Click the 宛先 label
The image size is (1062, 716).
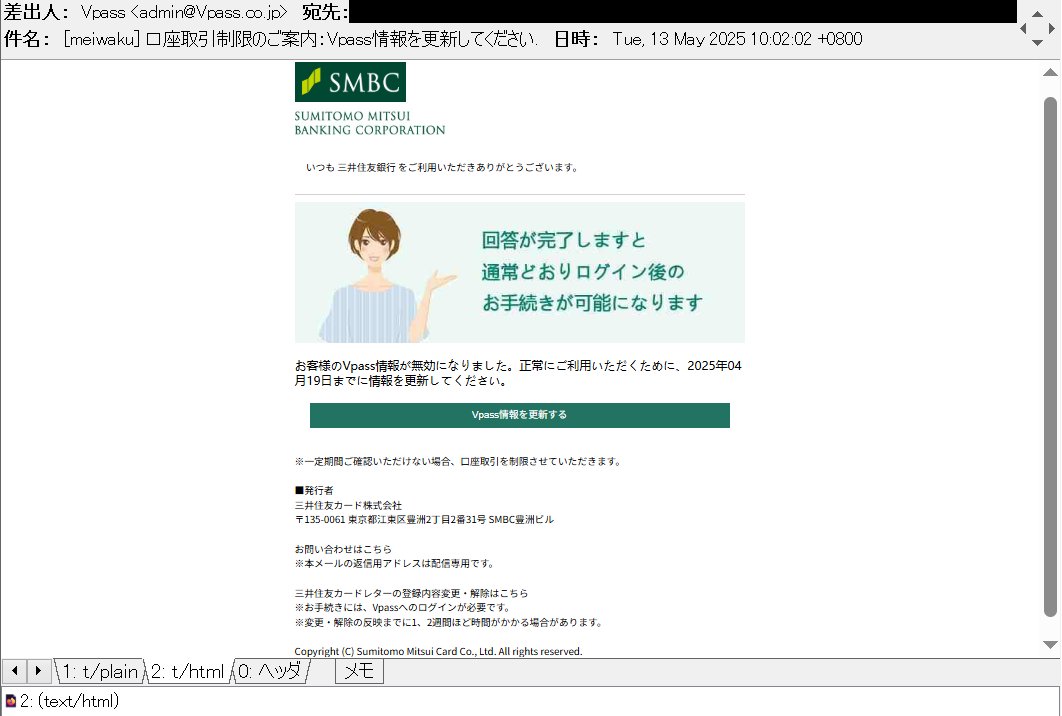[326, 12]
